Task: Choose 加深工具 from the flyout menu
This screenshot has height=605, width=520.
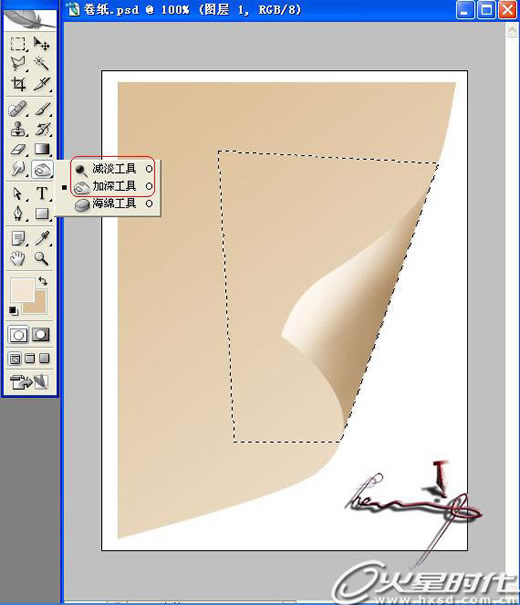Action: 113,187
